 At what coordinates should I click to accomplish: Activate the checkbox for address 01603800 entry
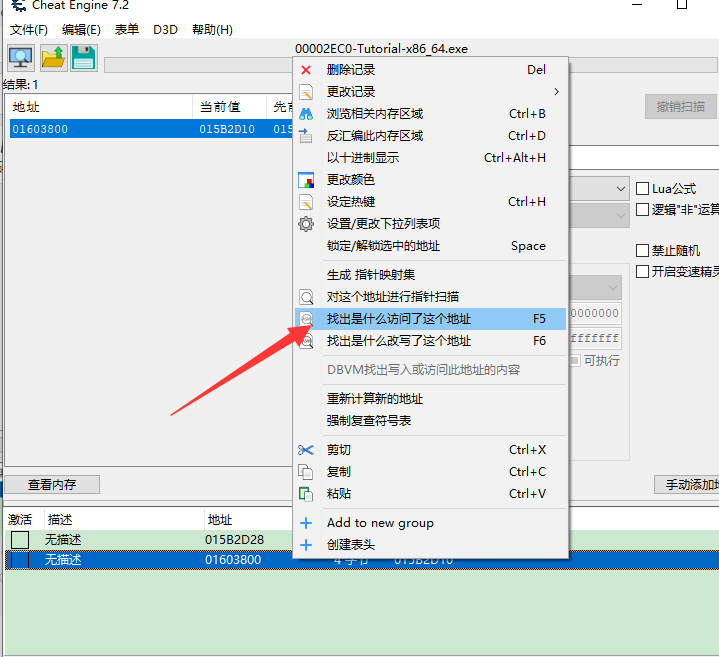pyautogui.click(x=20, y=560)
